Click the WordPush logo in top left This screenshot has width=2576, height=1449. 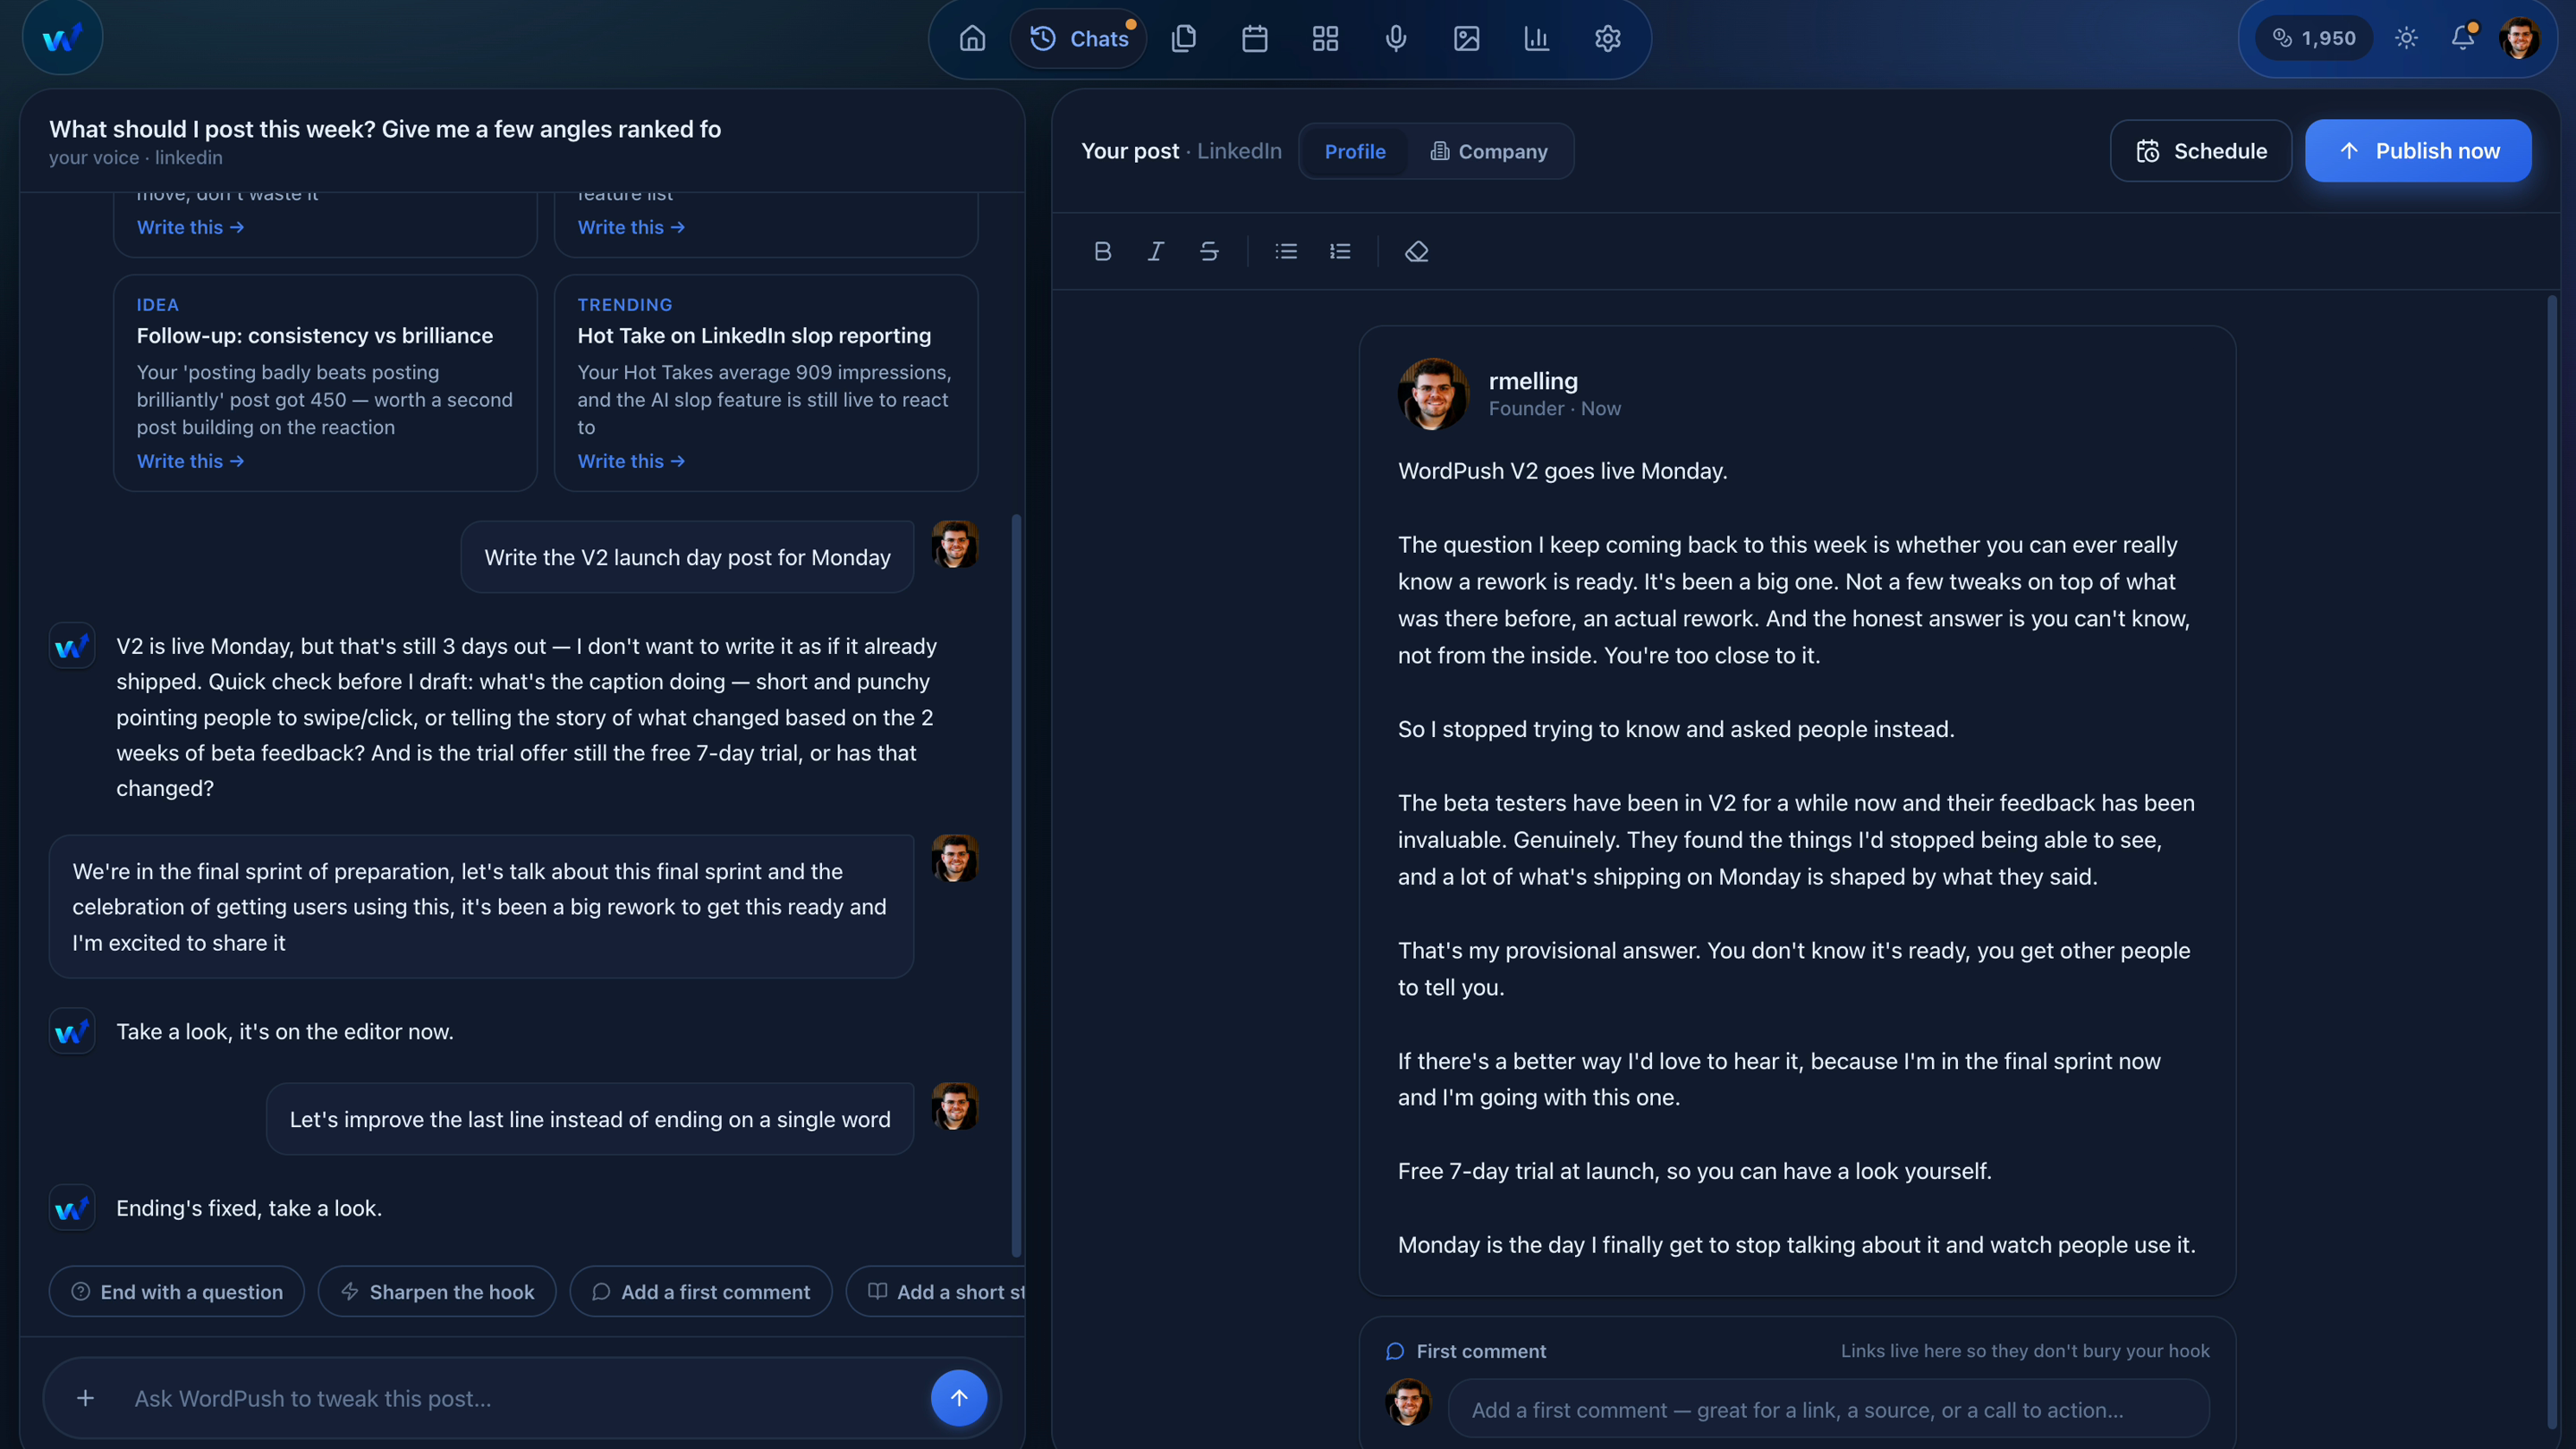point(62,38)
